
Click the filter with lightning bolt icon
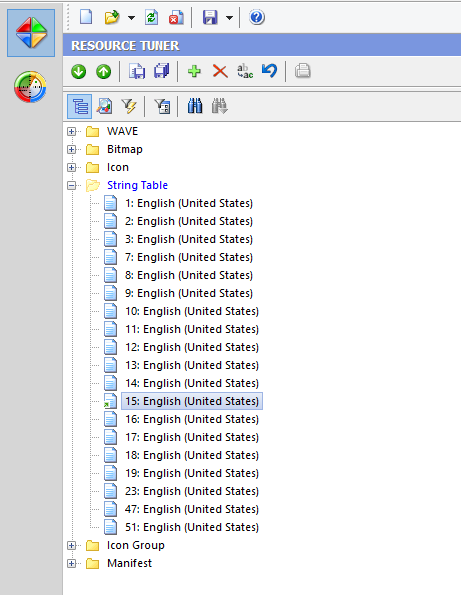(129, 106)
